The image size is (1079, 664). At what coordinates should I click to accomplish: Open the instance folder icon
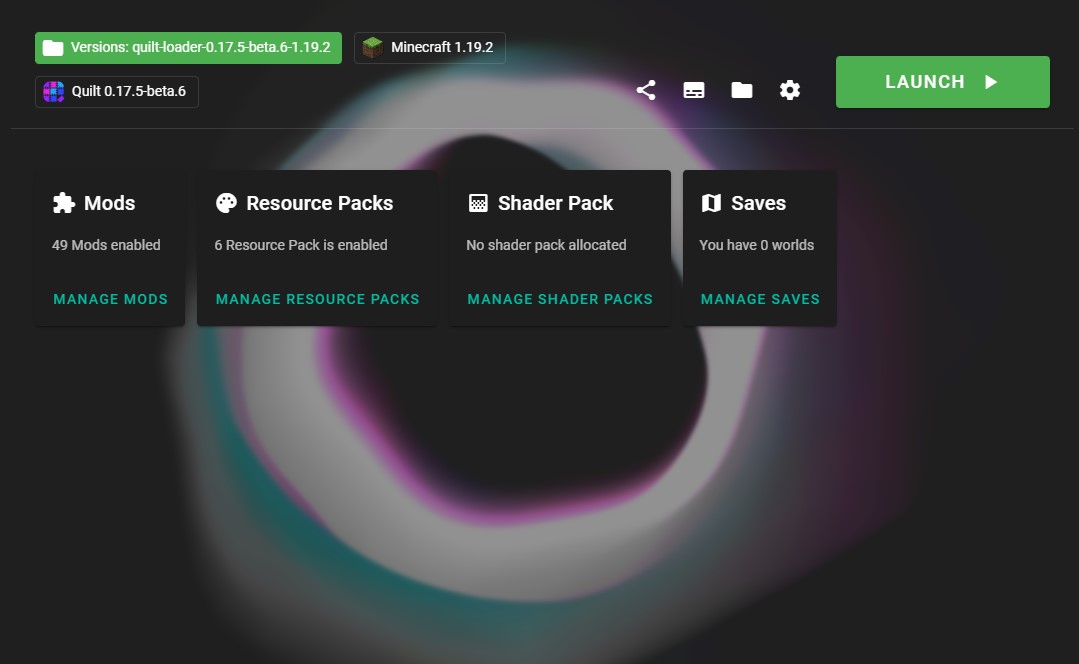pyautogui.click(x=741, y=90)
